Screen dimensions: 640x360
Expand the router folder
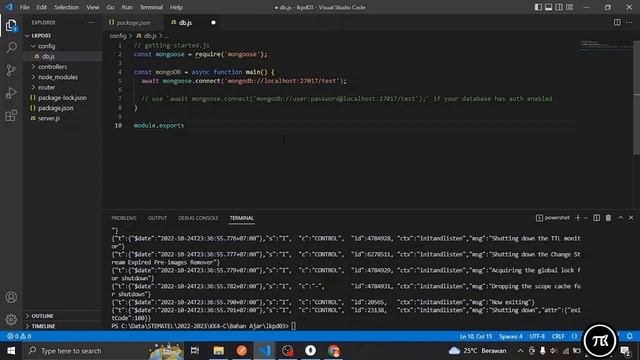point(62,87)
